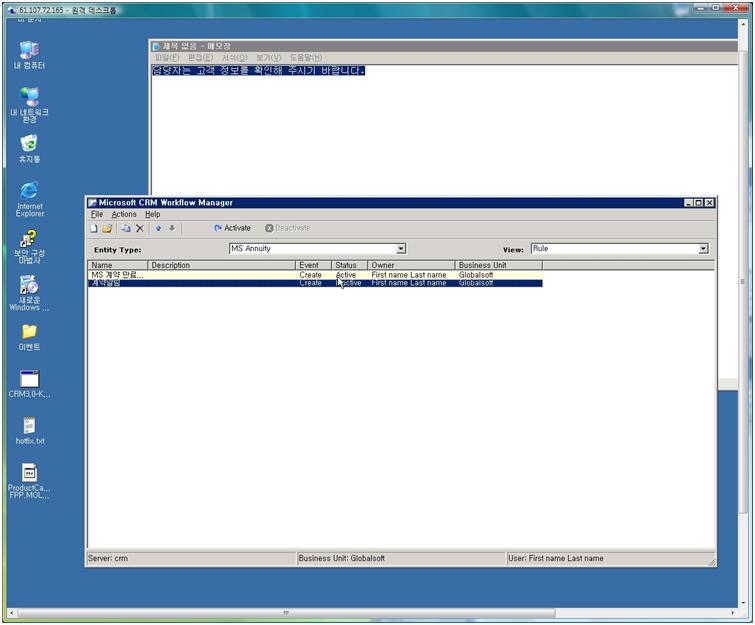Open the File menu in Workflow Manager
The width and height of the screenshot is (755, 625).
click(97, 214)
